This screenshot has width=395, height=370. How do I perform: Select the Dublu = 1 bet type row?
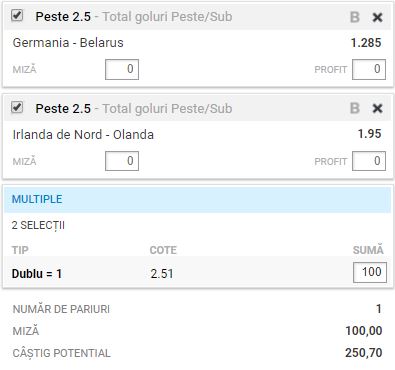click(x=197, y=273)
